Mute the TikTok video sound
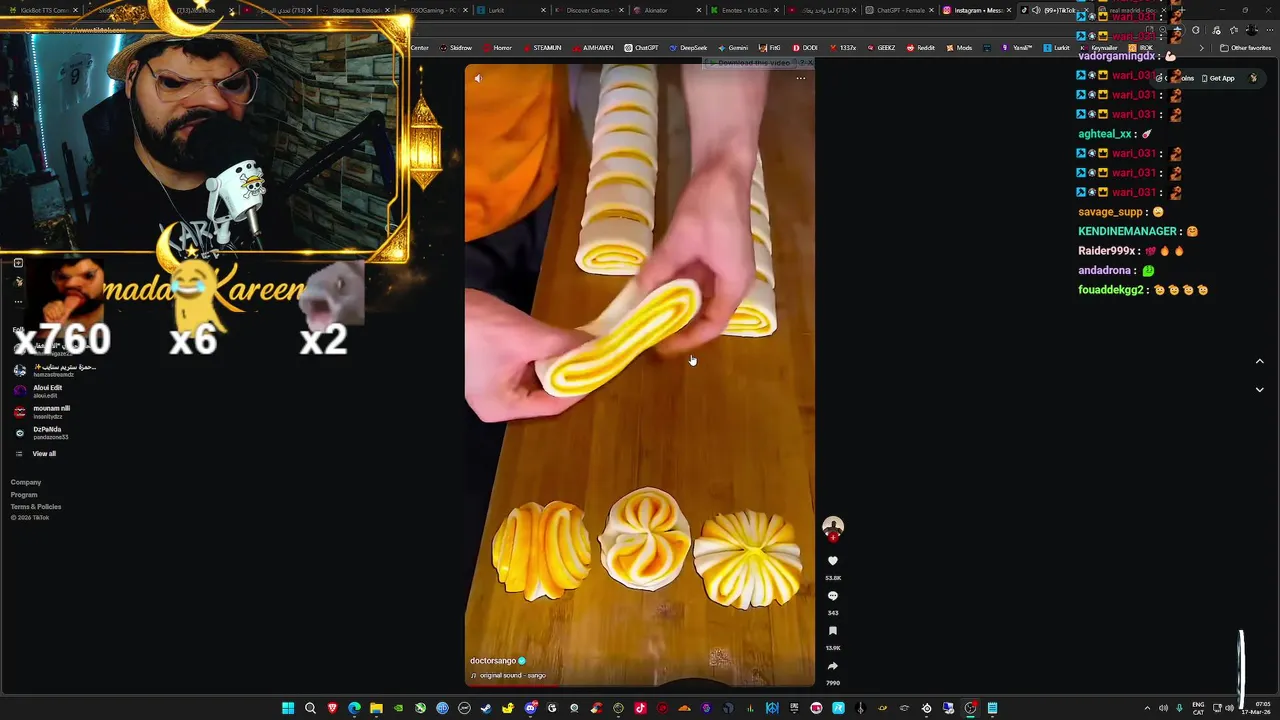 point(477,78)
